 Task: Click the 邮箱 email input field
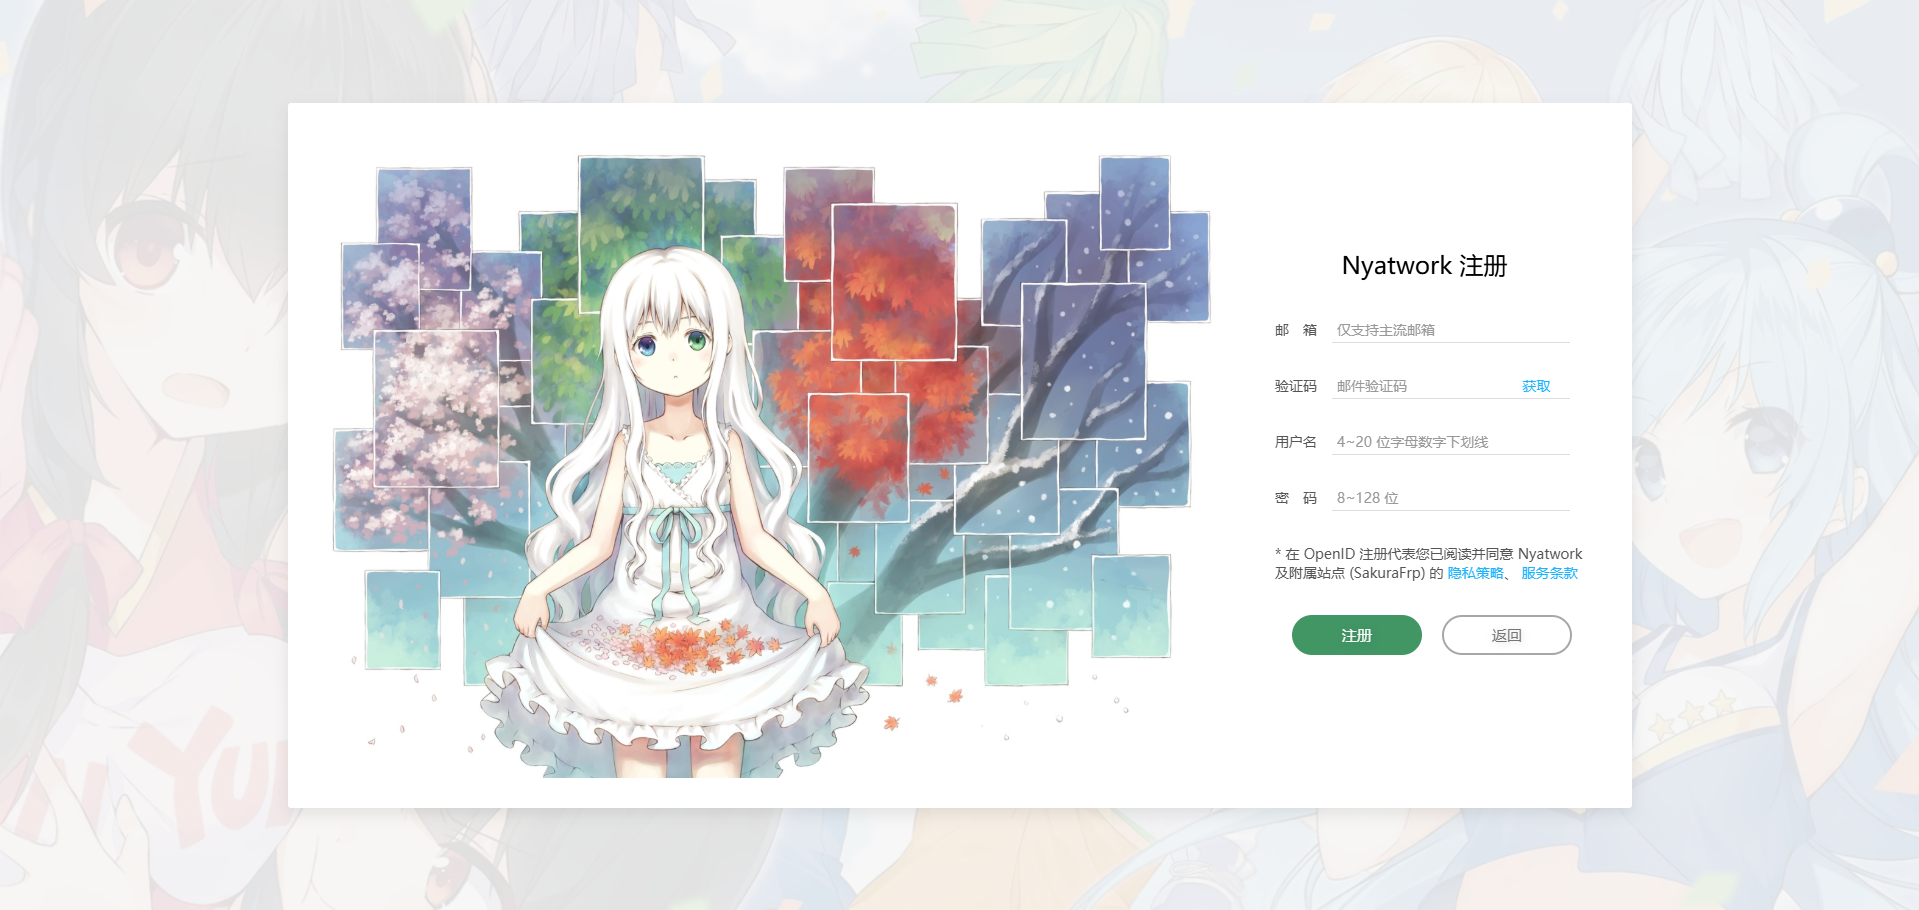[1450, 330]
